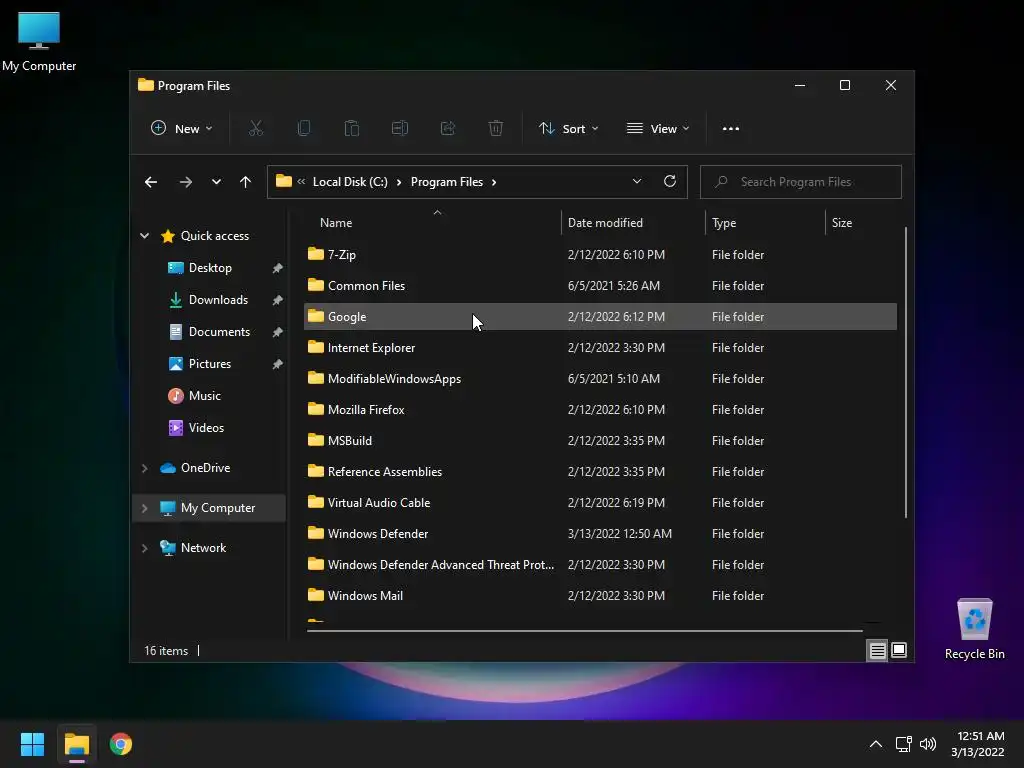1024x768 pixels.
Task: Click the Cut scissors icon in toolbar
Action: [255, 129]
